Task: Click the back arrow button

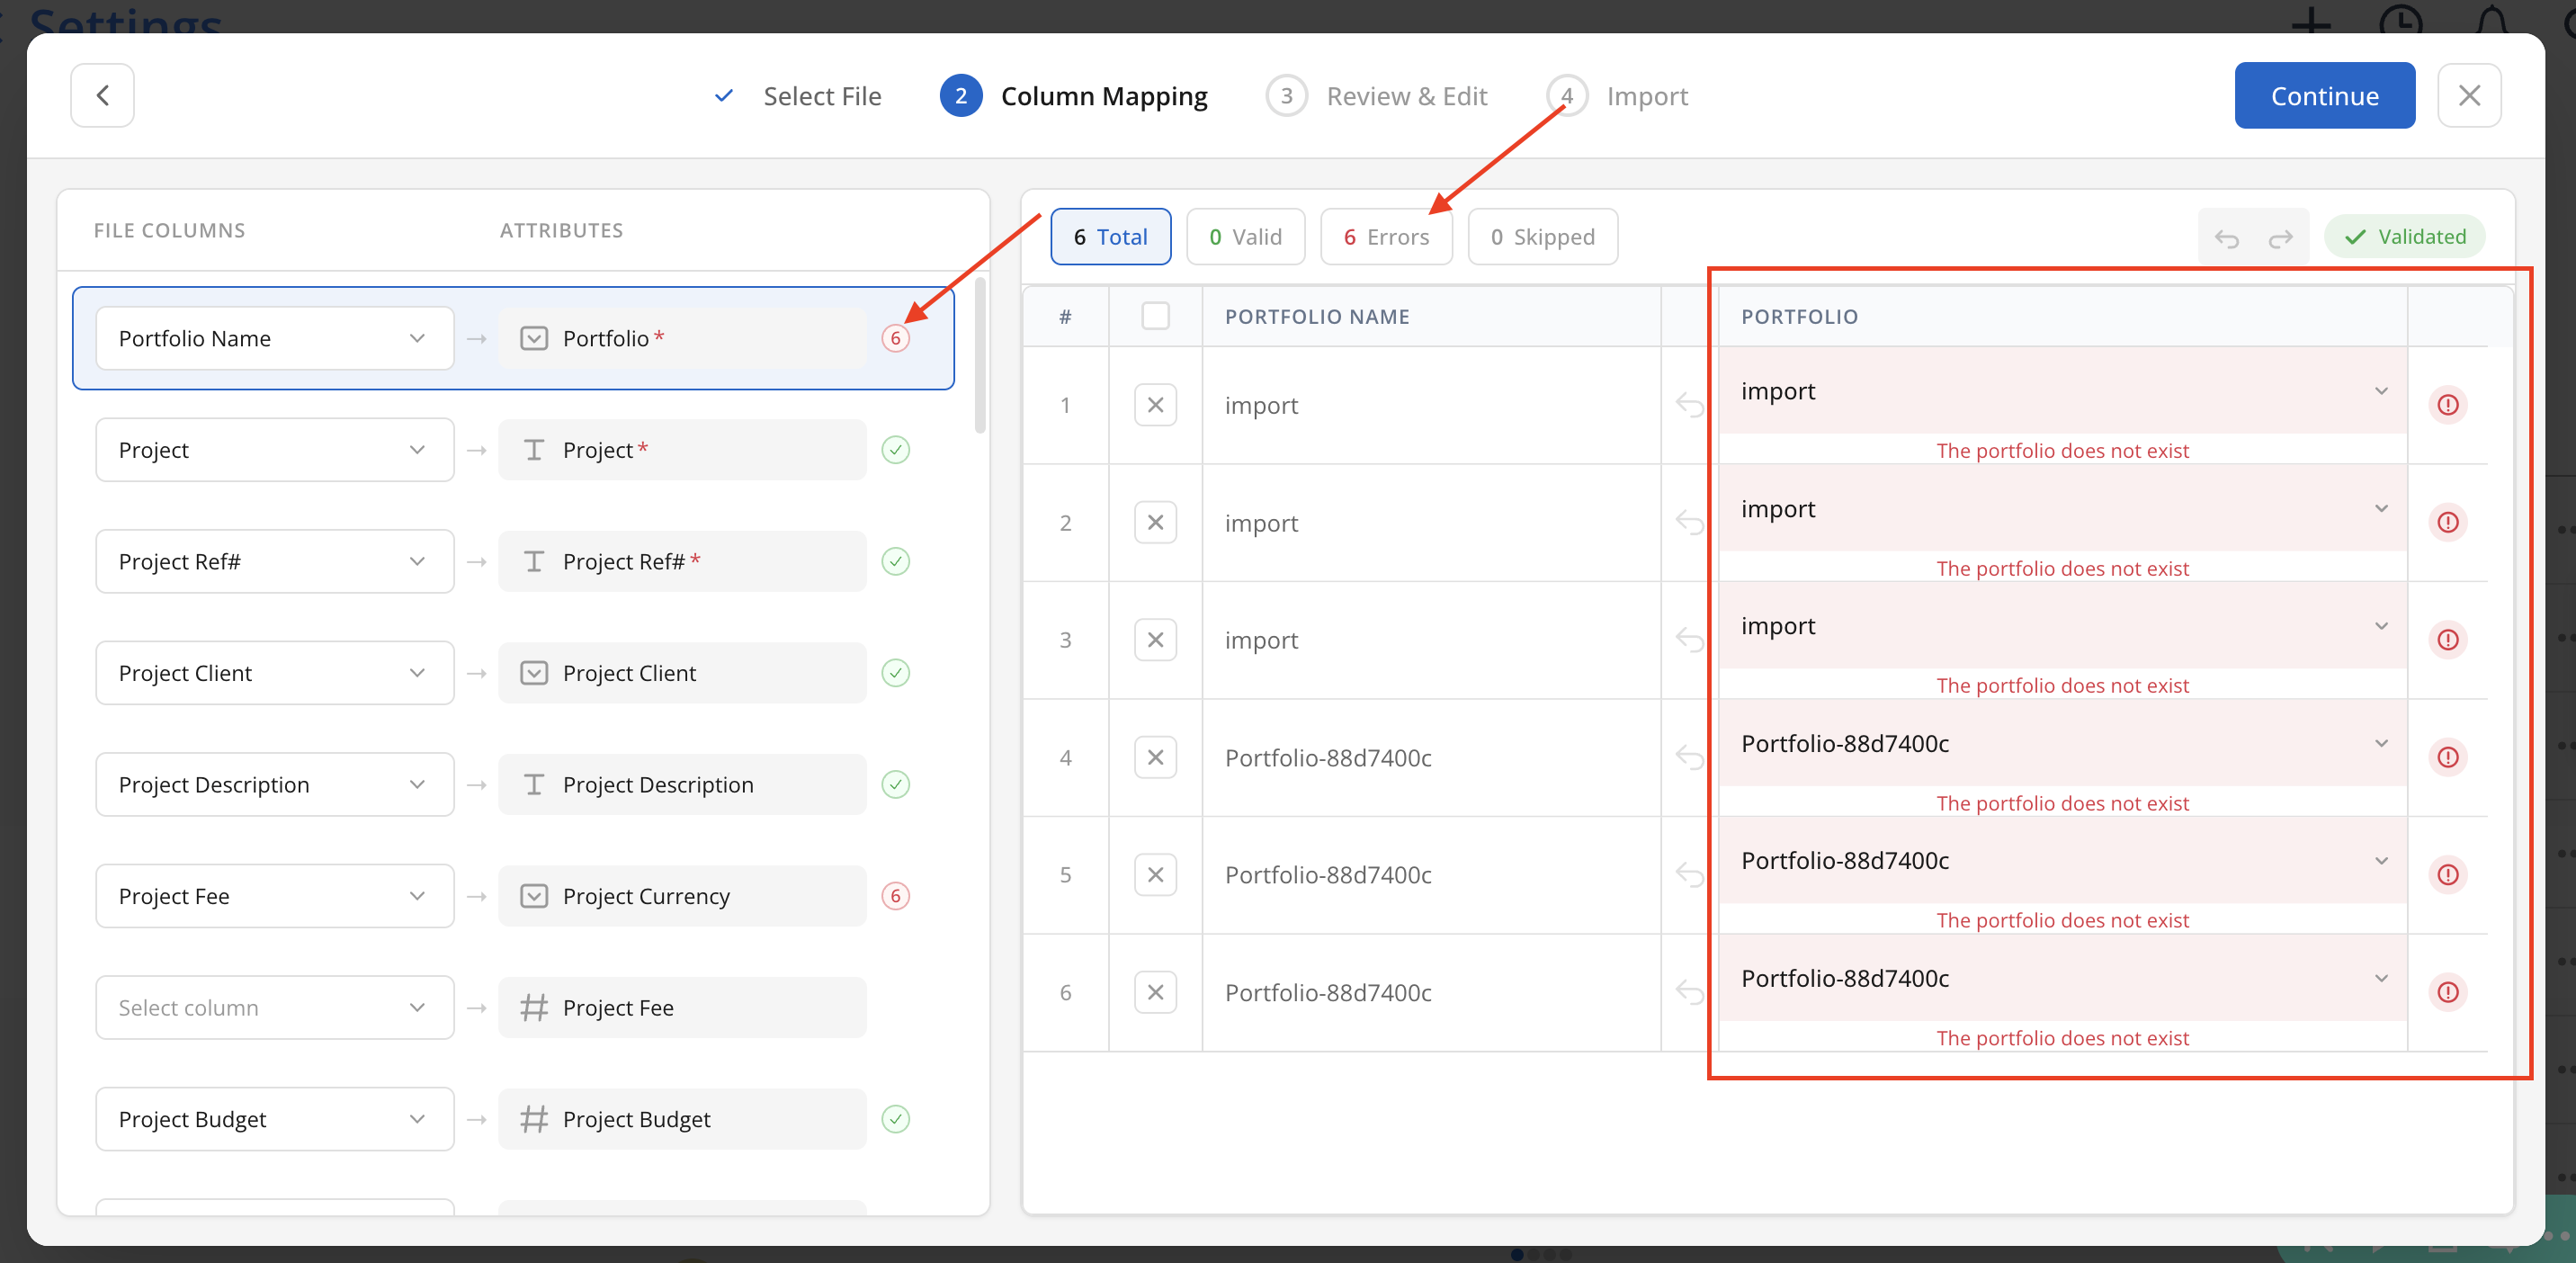Action: 102,96
